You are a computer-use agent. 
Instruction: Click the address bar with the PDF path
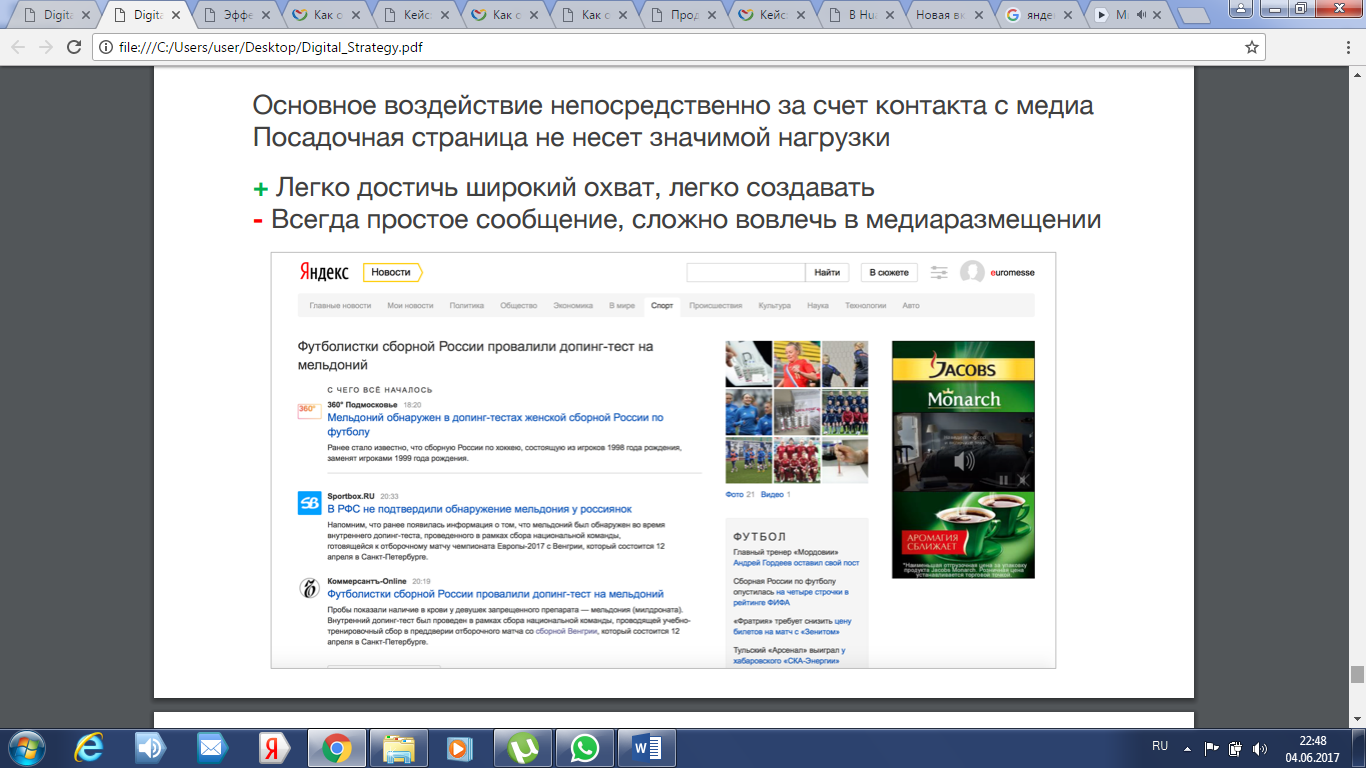tap(667, 47)
